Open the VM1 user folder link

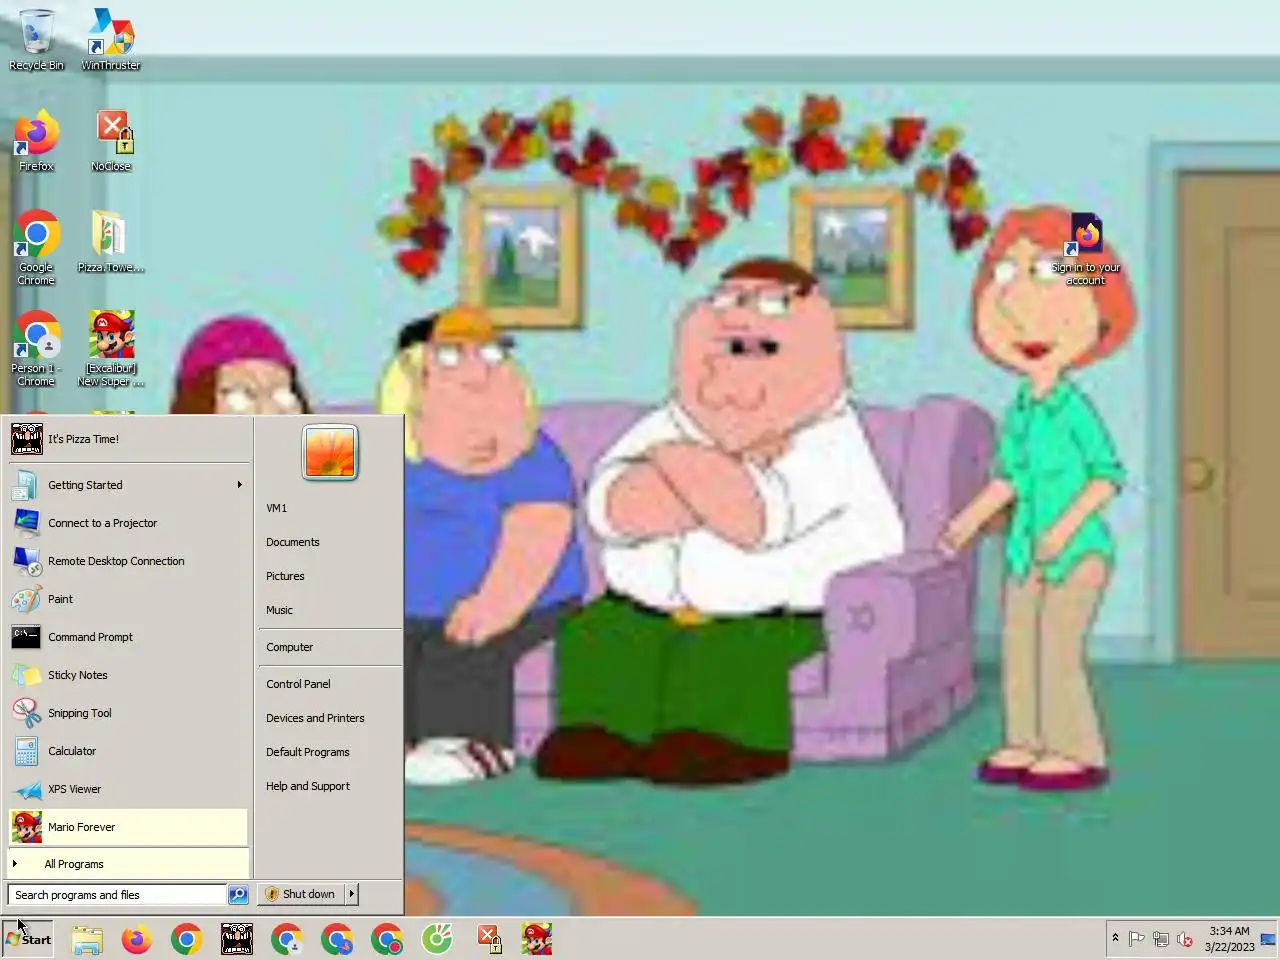[x=330, y=508]
